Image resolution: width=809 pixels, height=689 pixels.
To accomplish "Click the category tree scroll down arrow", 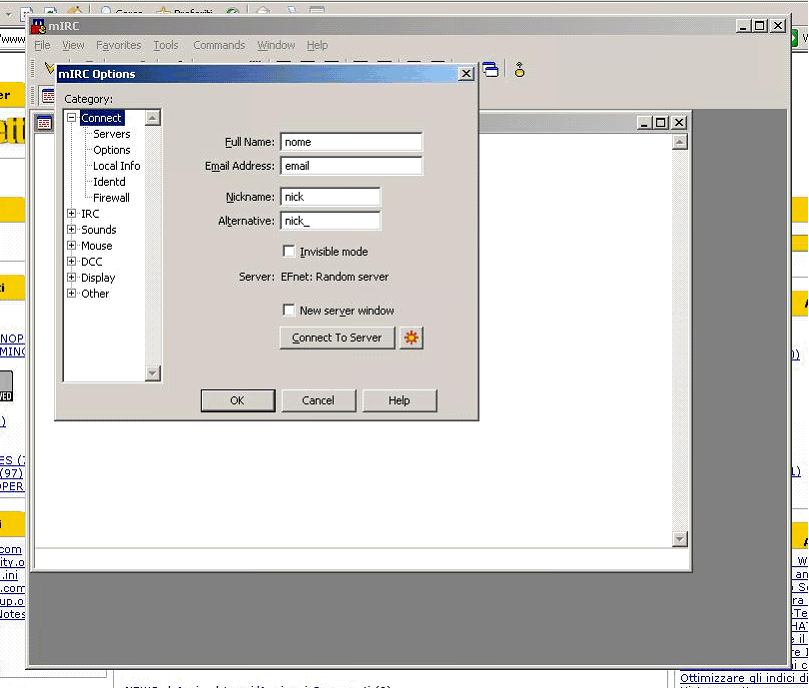I will pyautogui.click(x=153, y=373).
